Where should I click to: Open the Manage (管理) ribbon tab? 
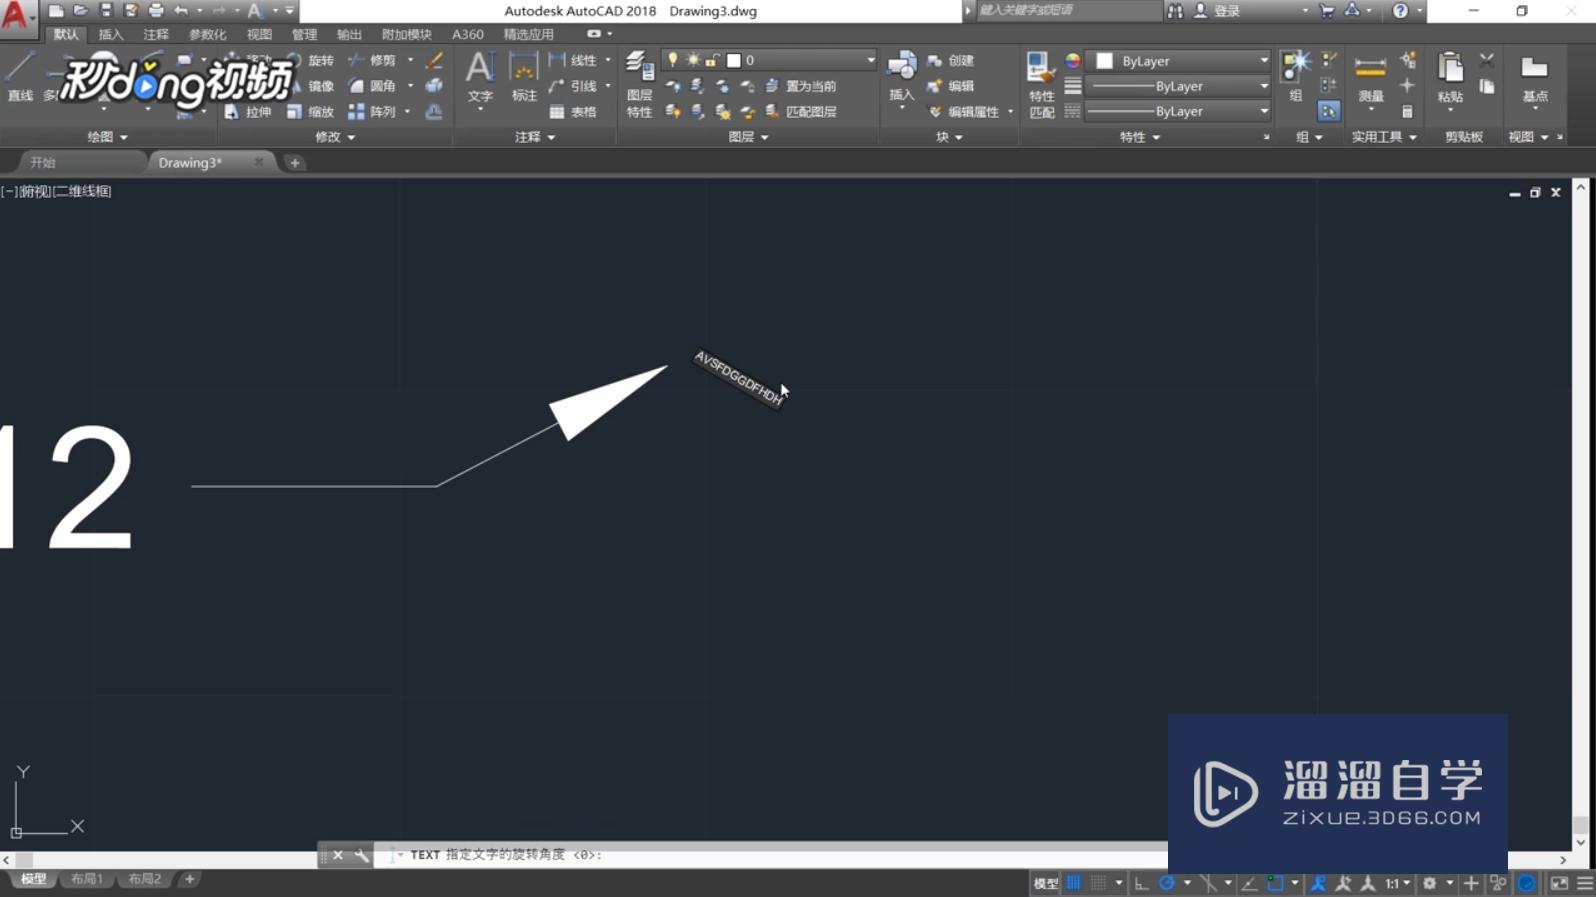point(304,34)
